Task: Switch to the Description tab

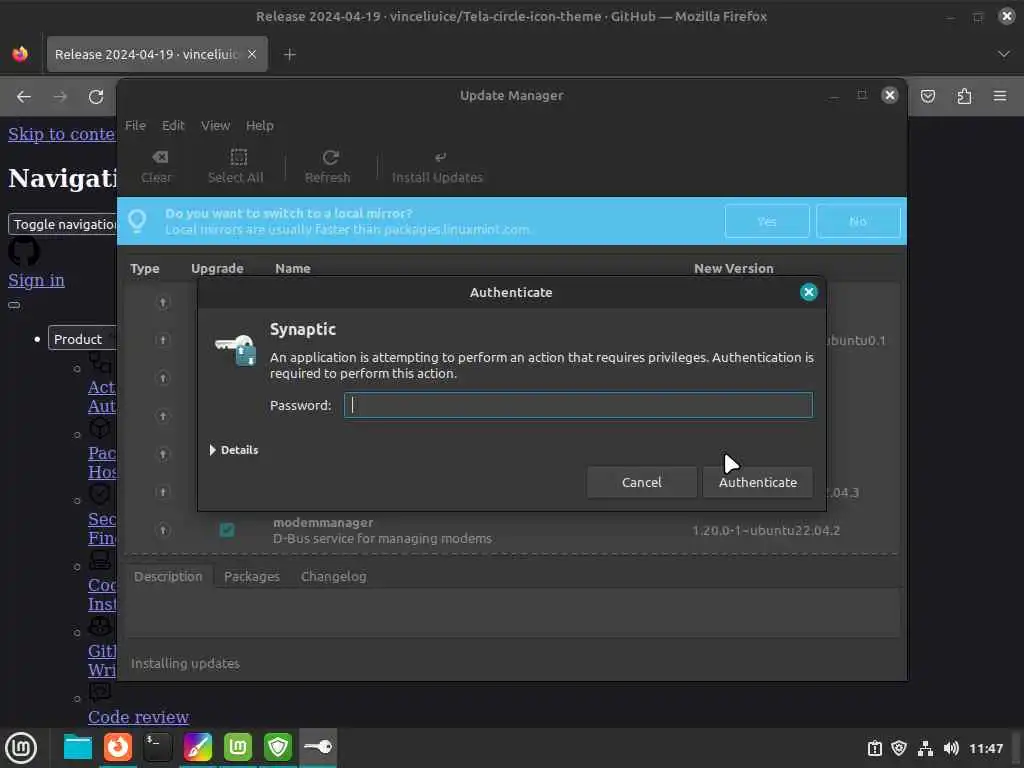Action: coord(168,577)
